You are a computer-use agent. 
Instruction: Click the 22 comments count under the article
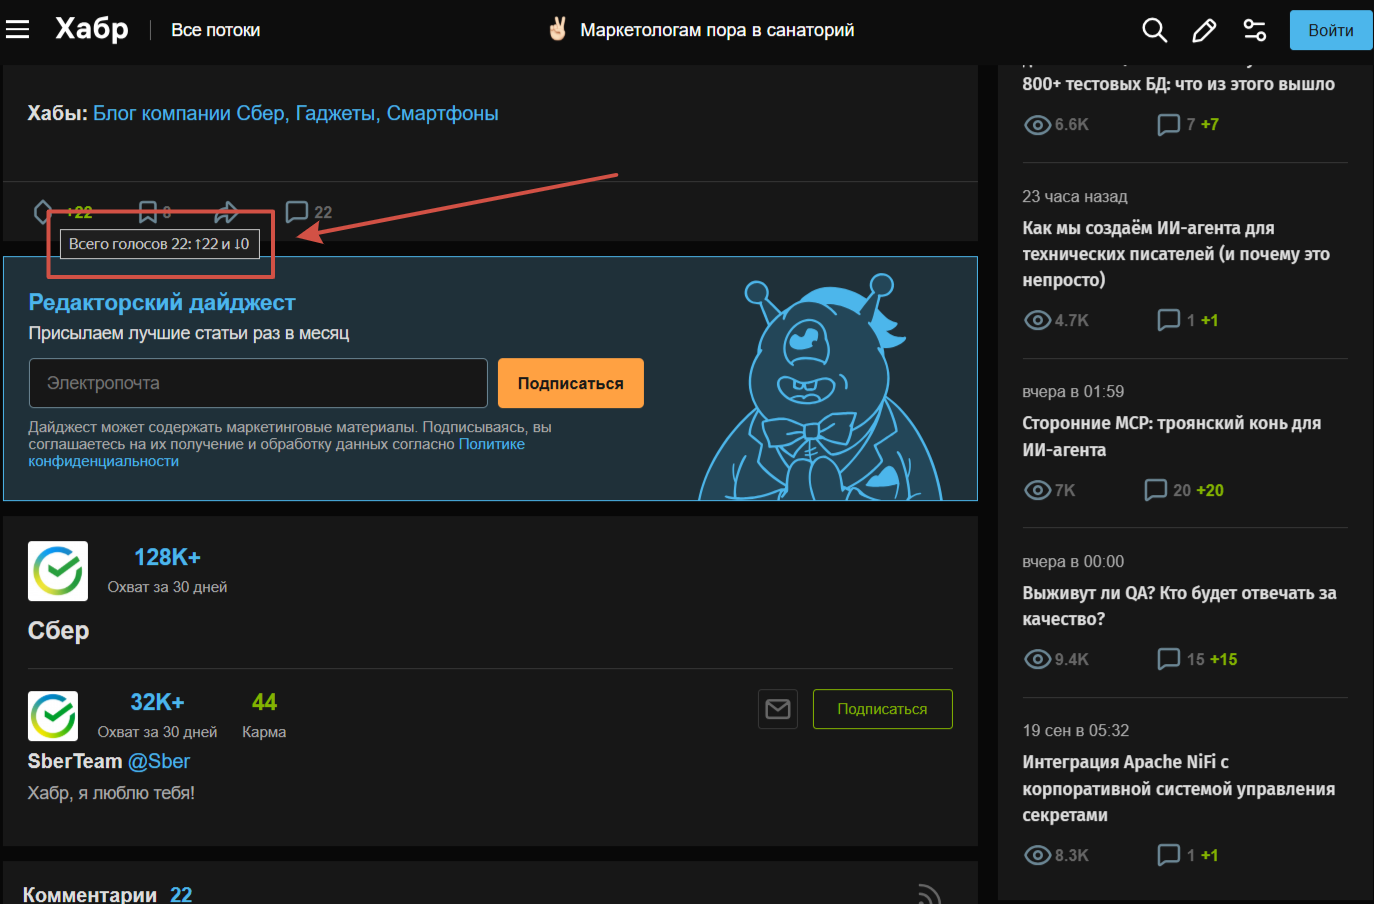[x=323, y=212]
